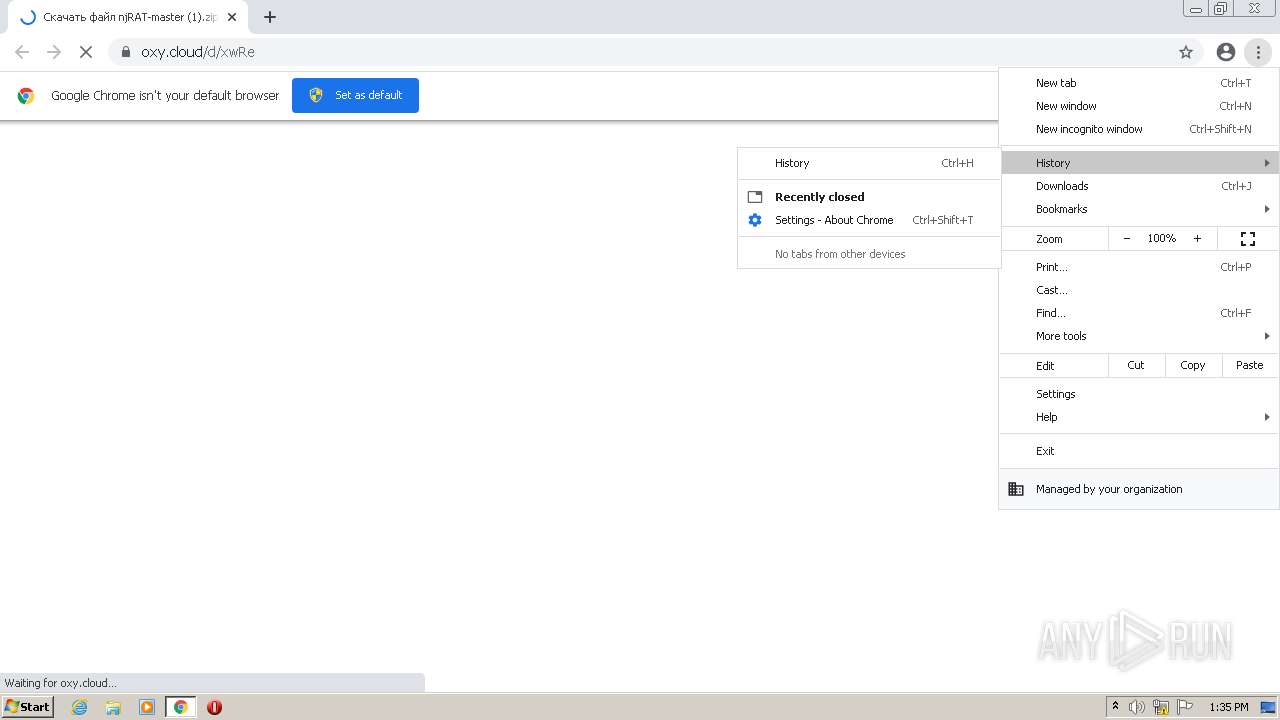The image size is (1280, 720).
Task: Click the Chrome taskbar icon
Action: click(x=181, y=707)
